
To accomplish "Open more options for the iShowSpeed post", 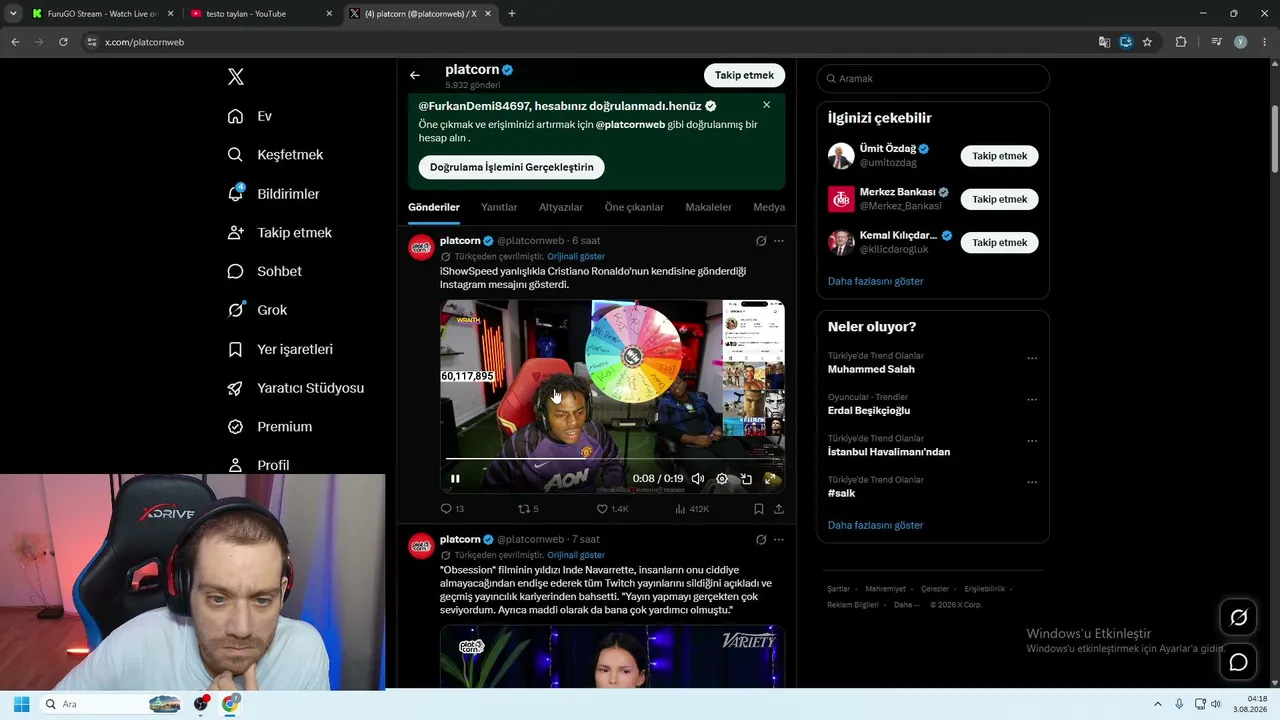I will pyautogui.click(x=779, y=241).
